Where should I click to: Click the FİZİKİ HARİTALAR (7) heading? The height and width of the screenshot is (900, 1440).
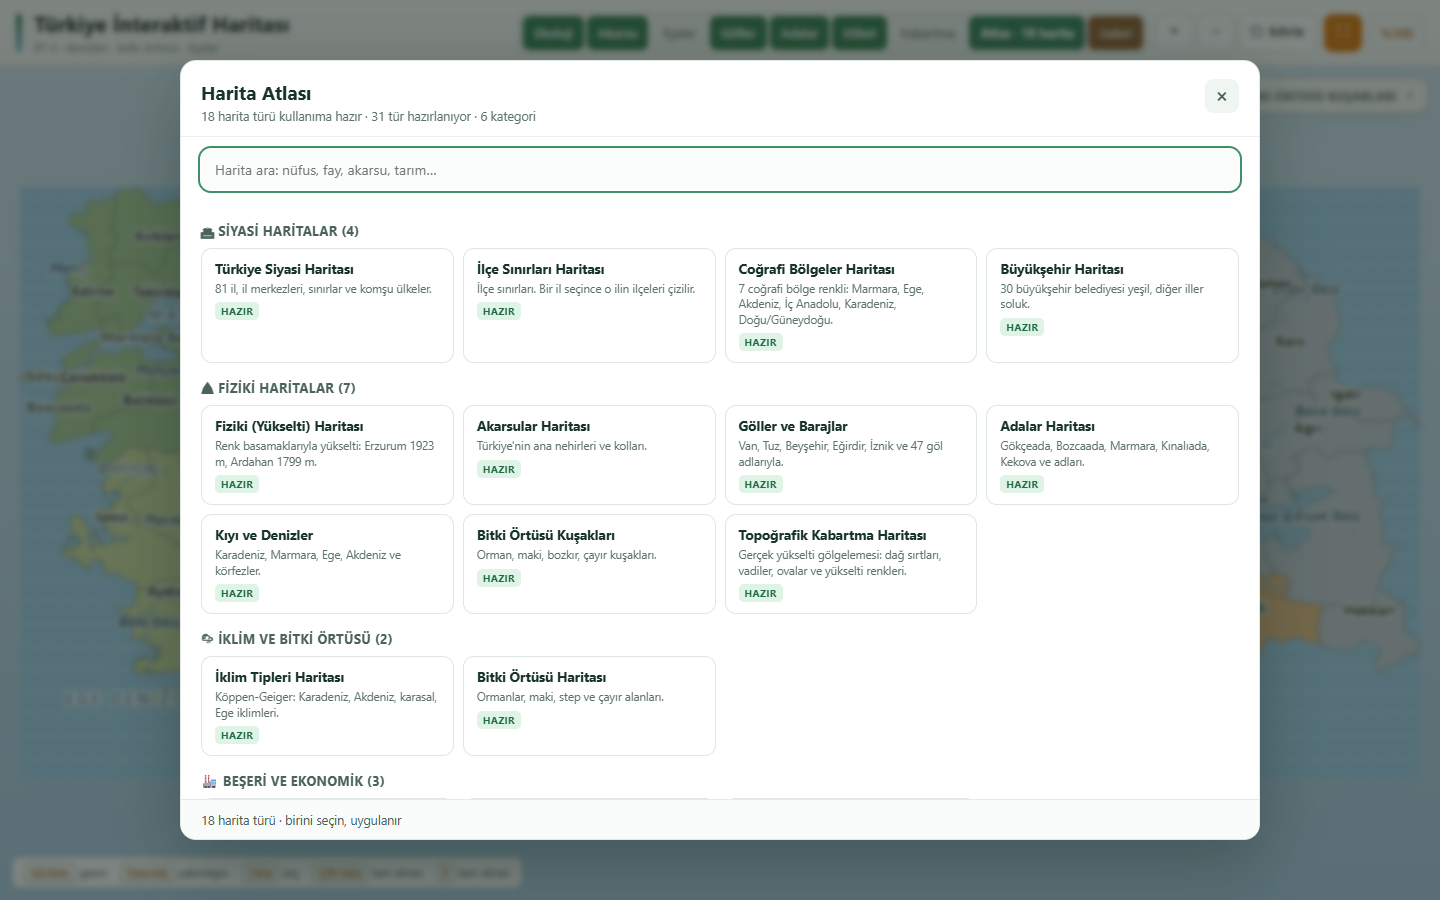(286, 388)
